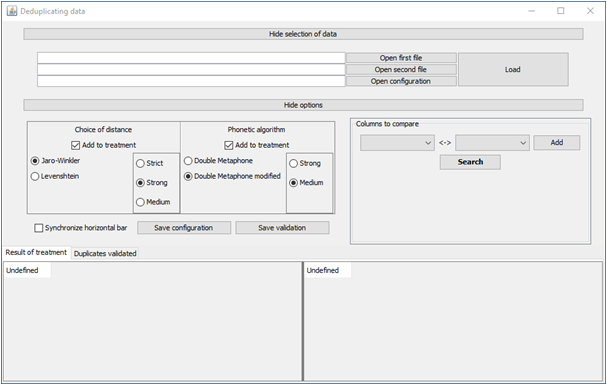
Task: Open the second columns-to-compare dropdown
Action: click(492, 143)
